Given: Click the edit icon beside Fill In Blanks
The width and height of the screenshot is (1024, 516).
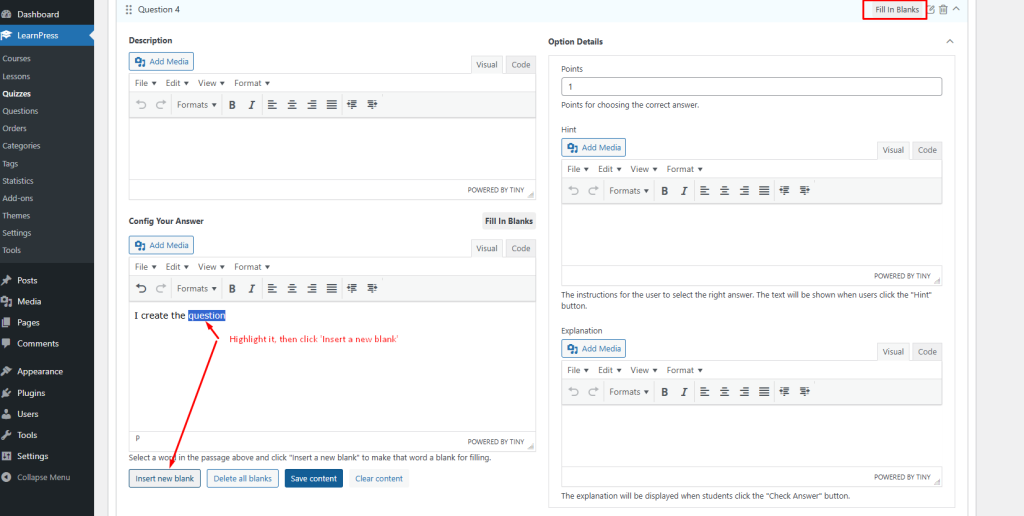Looking at the screenshot, I should coord(931,9).
